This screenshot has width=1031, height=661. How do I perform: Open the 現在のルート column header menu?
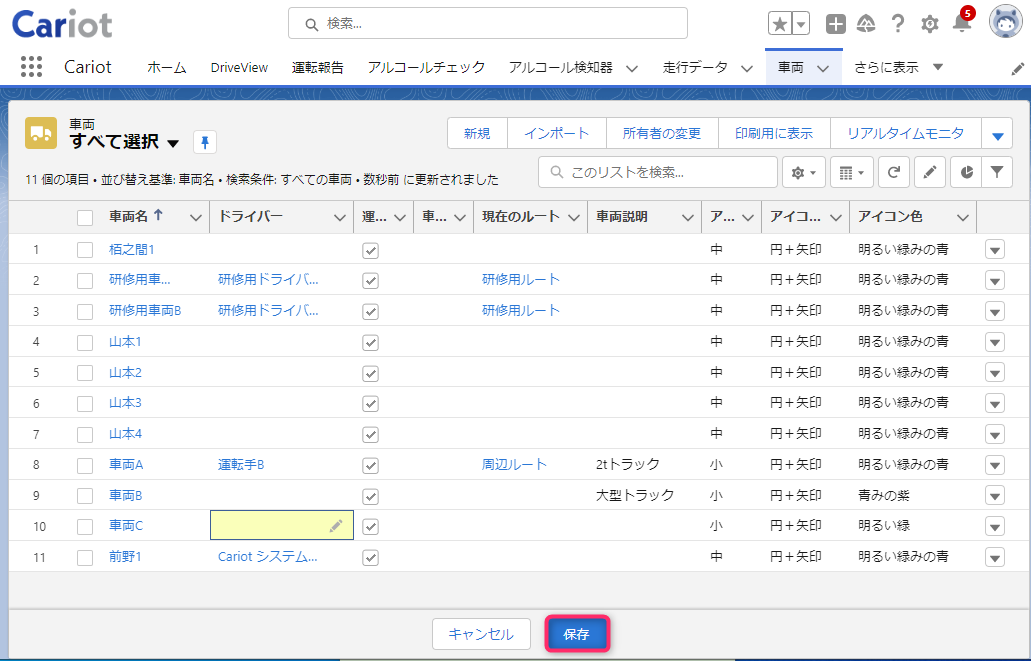click(573, 218)
